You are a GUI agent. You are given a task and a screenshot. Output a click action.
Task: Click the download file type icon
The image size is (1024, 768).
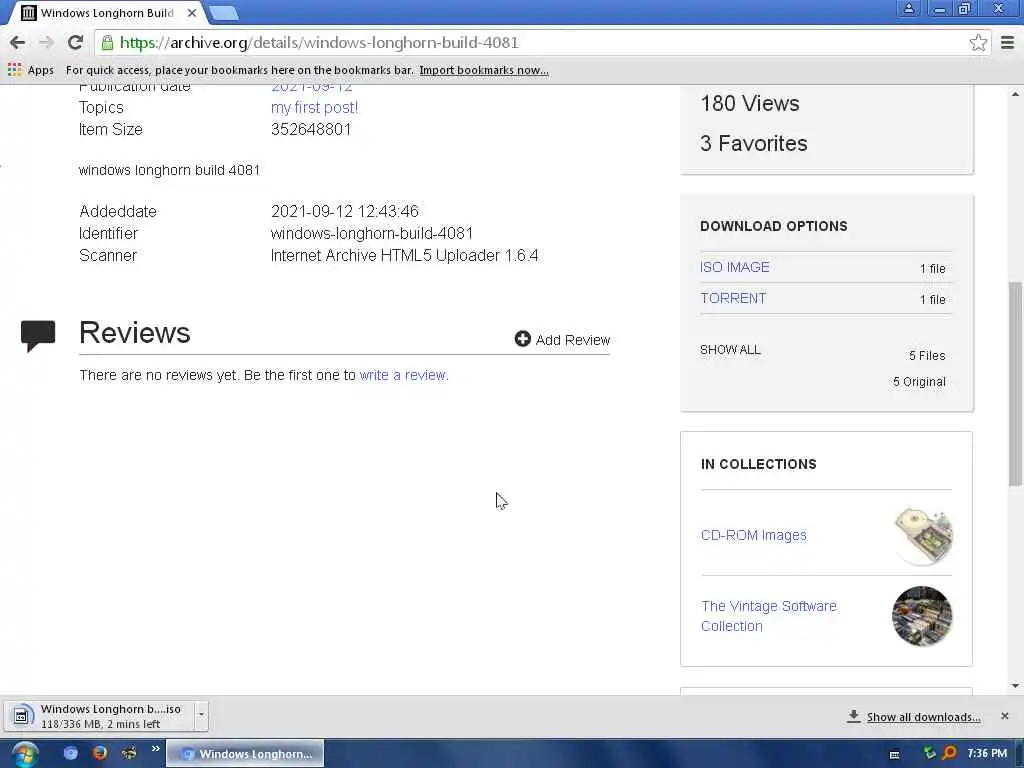point(21,716)
